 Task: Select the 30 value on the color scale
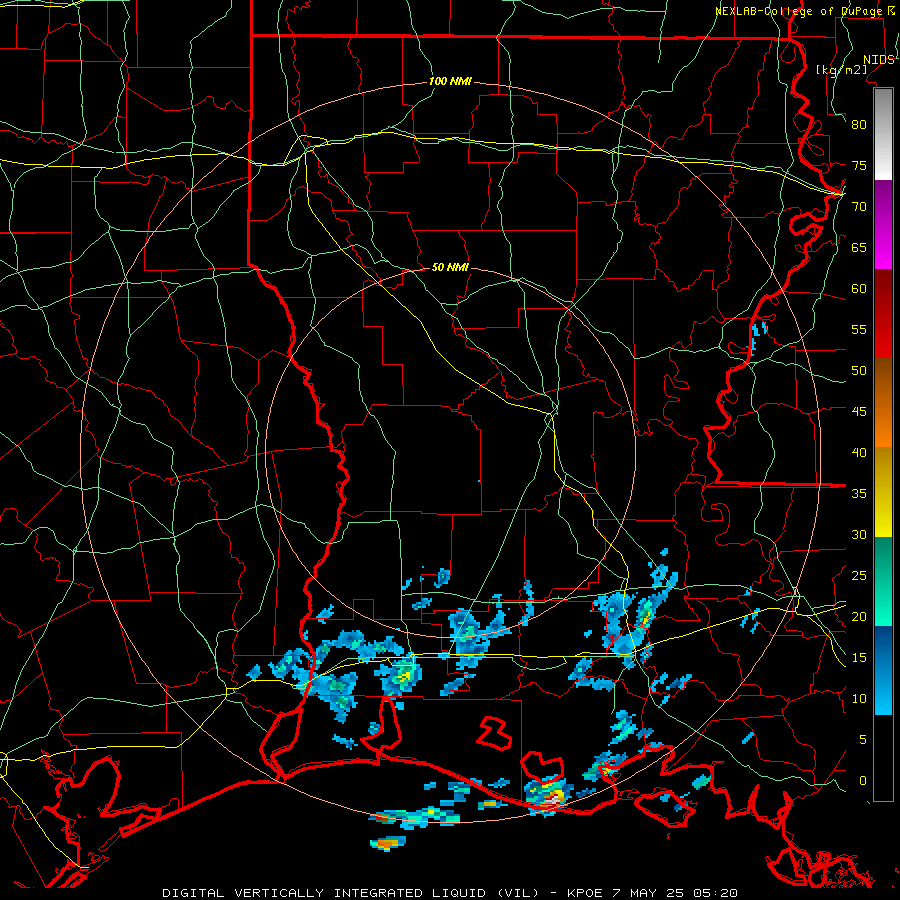point(859,534)
